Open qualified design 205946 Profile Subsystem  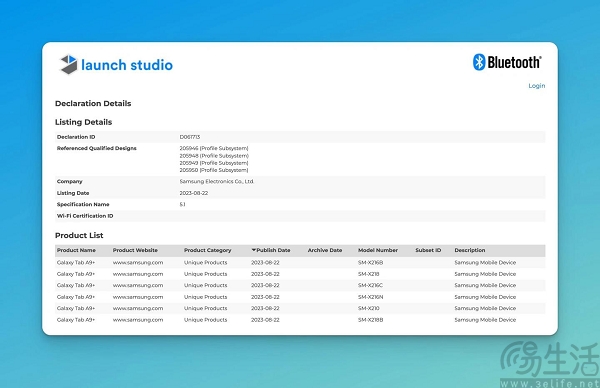214,148
